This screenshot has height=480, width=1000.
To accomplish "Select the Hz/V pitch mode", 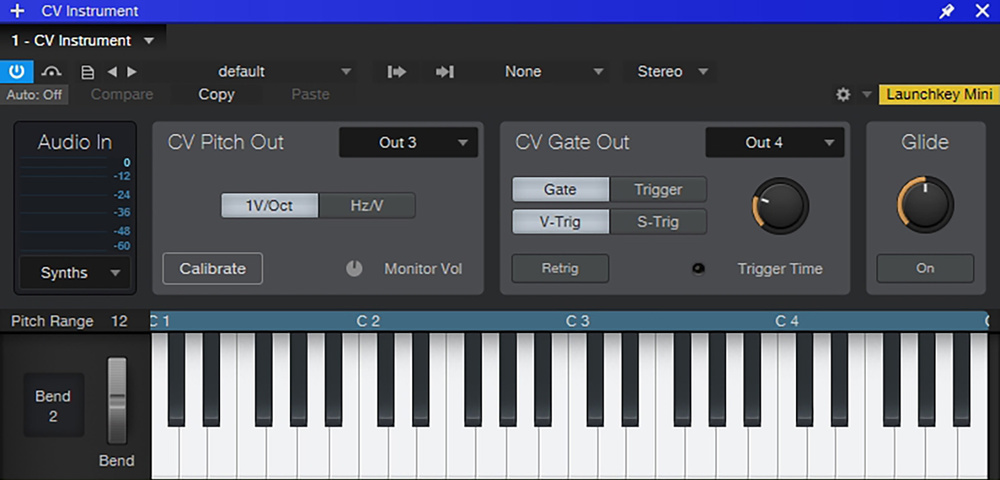I will [x=367, y=205].
